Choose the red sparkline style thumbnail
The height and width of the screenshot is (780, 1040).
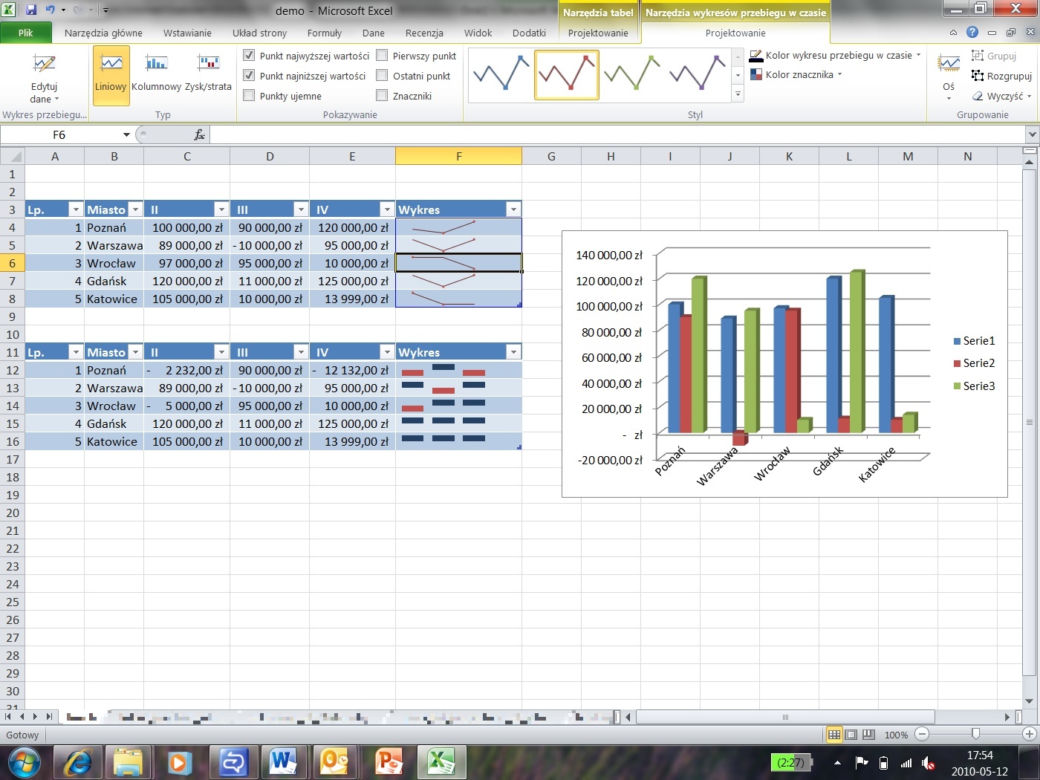click(566, 74)
